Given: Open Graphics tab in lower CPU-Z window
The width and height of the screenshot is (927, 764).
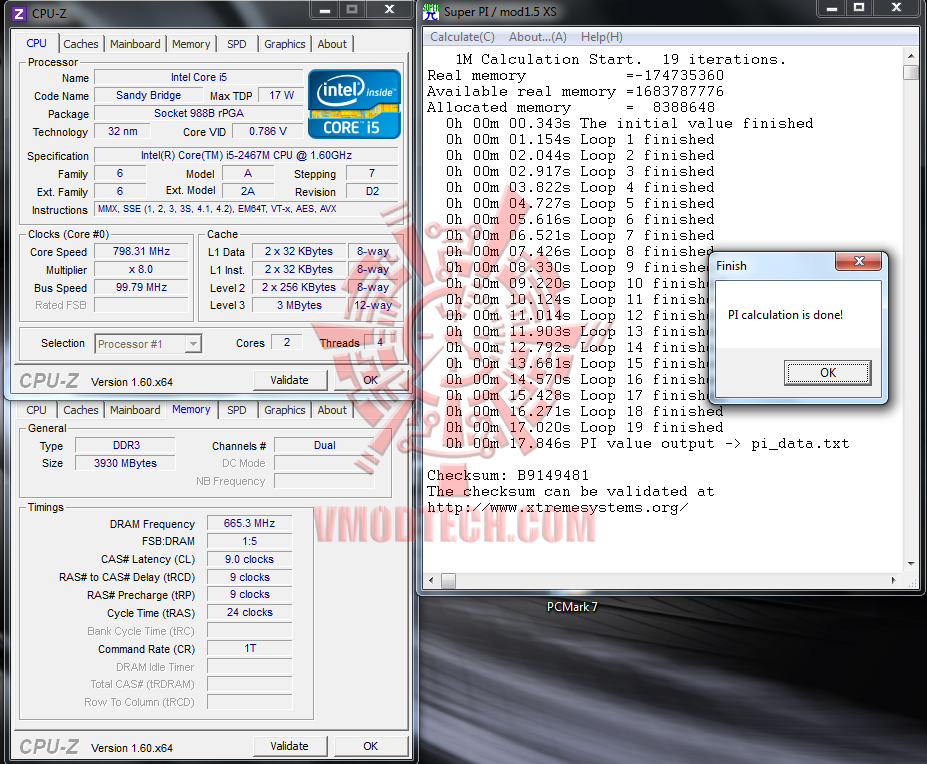Looking at the screenshot, I should point(284,410).
